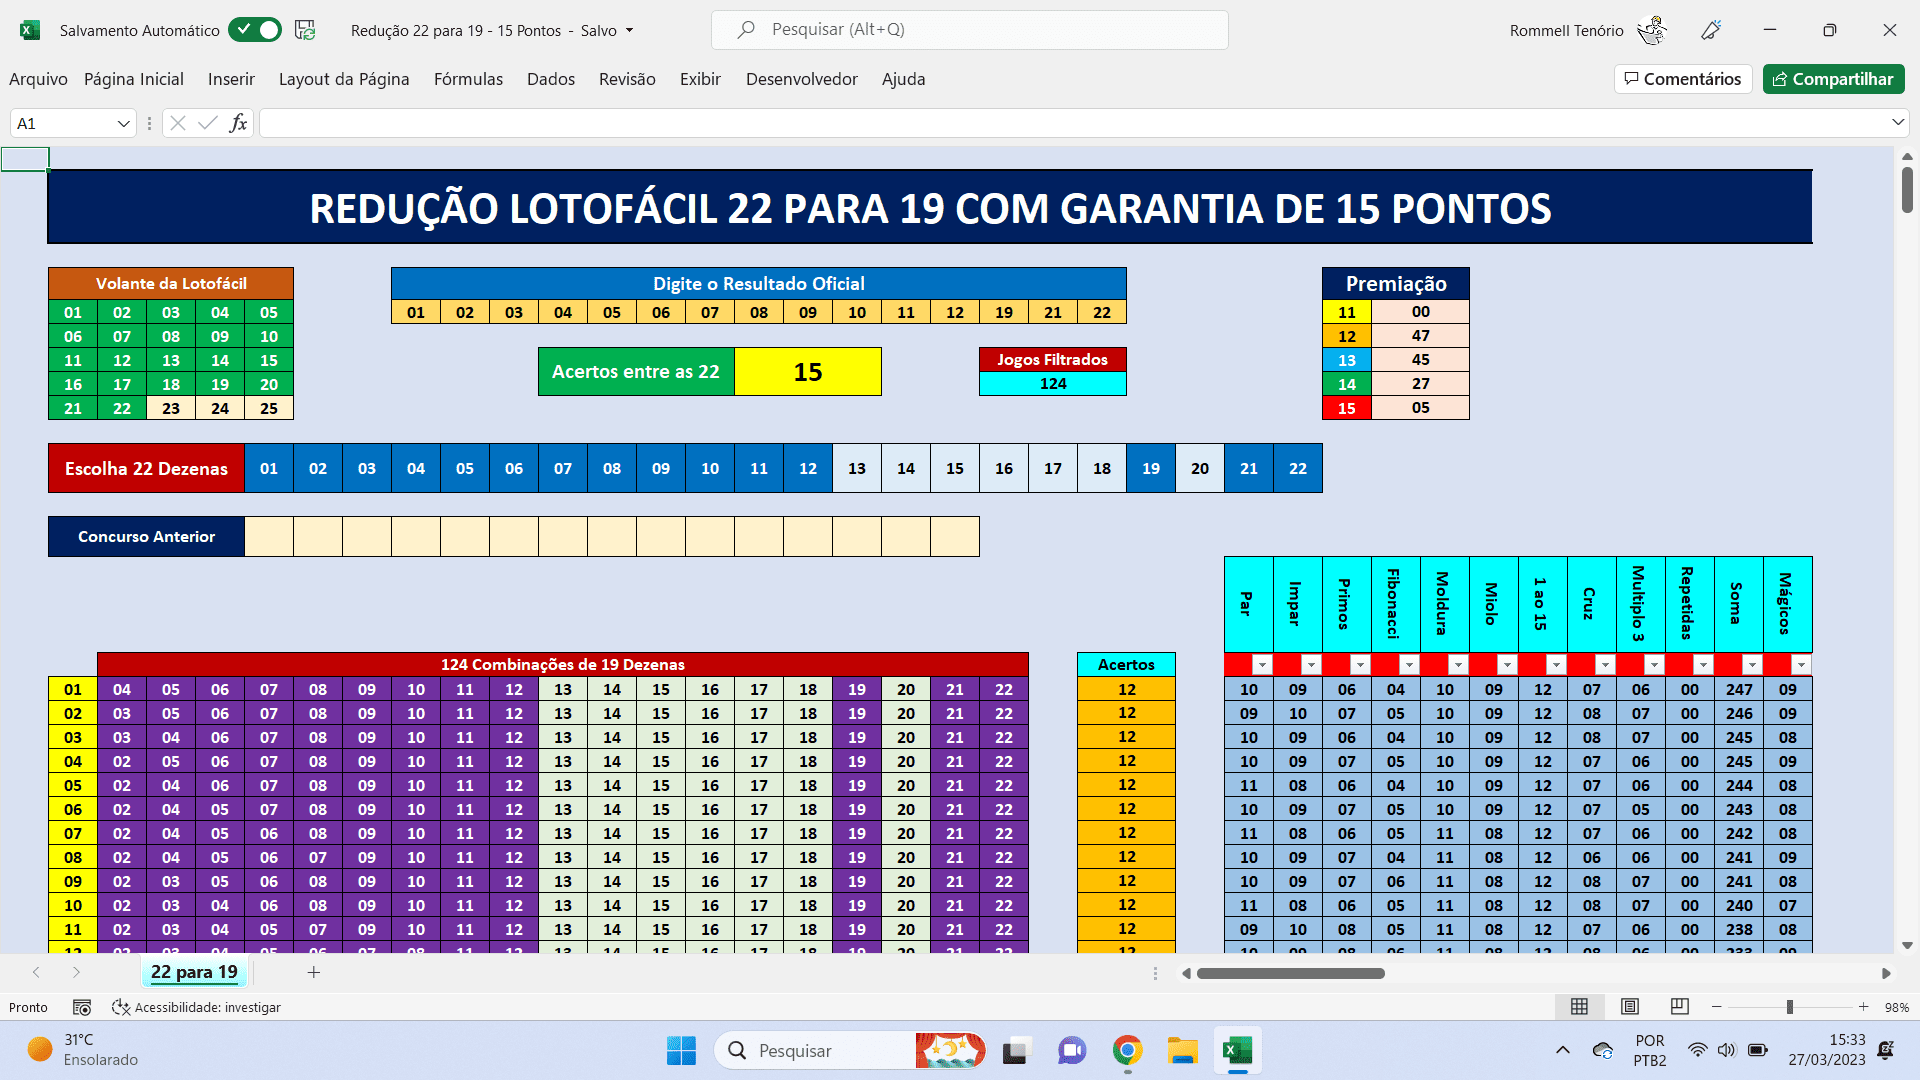The height and width of the screenshot is (1080, 1920).
Task: Click the Compartilhar button
Action: [x=1834, y=79]
